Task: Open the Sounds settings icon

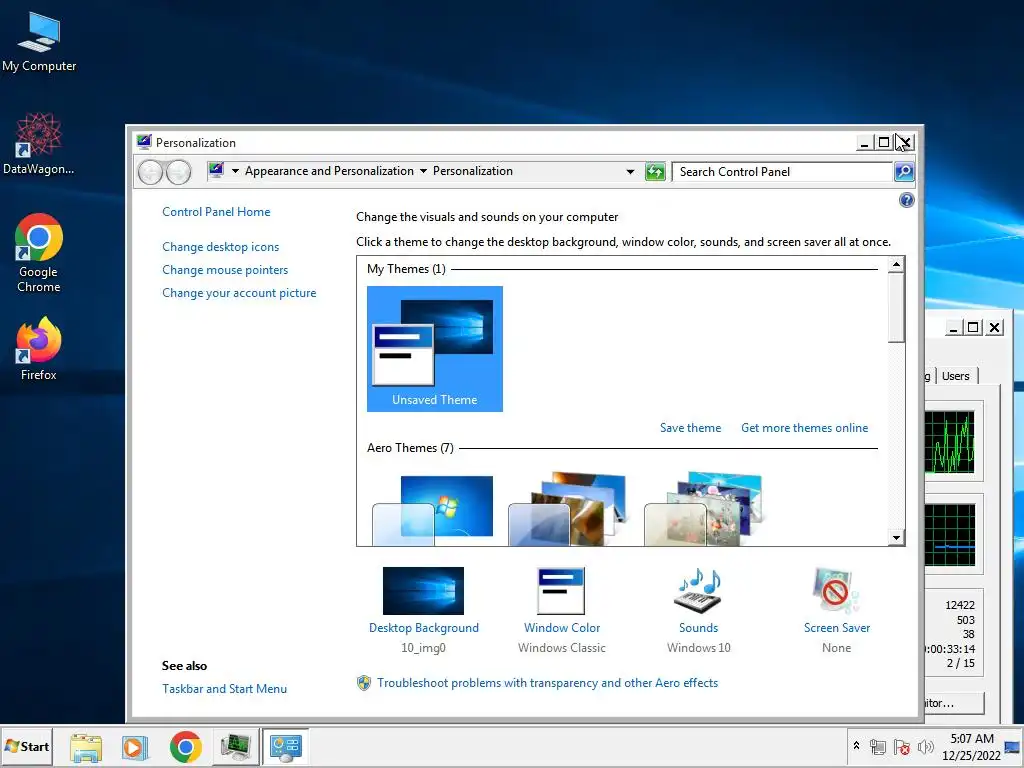Action: (x=697, y=591)
